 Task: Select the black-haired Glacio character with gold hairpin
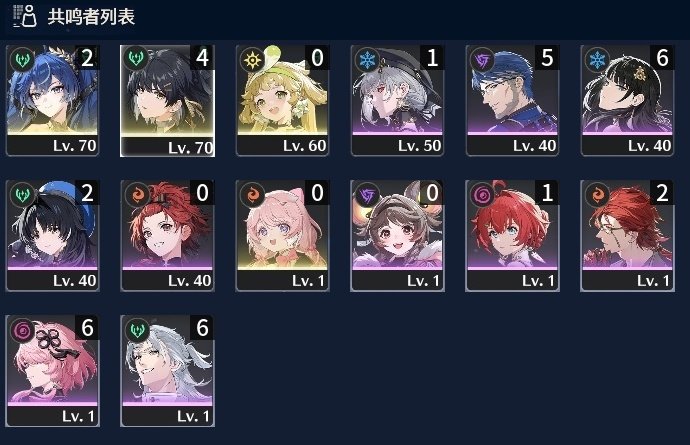click(x=627, y=101)
